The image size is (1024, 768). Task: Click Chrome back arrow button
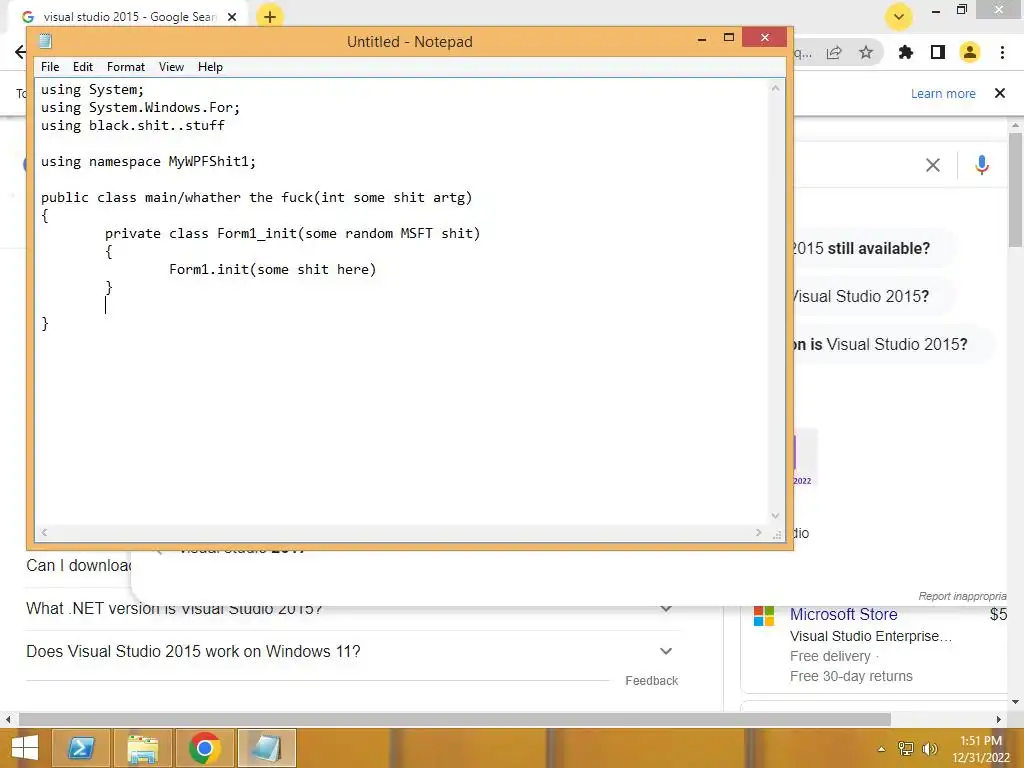[x=20, y=52]
